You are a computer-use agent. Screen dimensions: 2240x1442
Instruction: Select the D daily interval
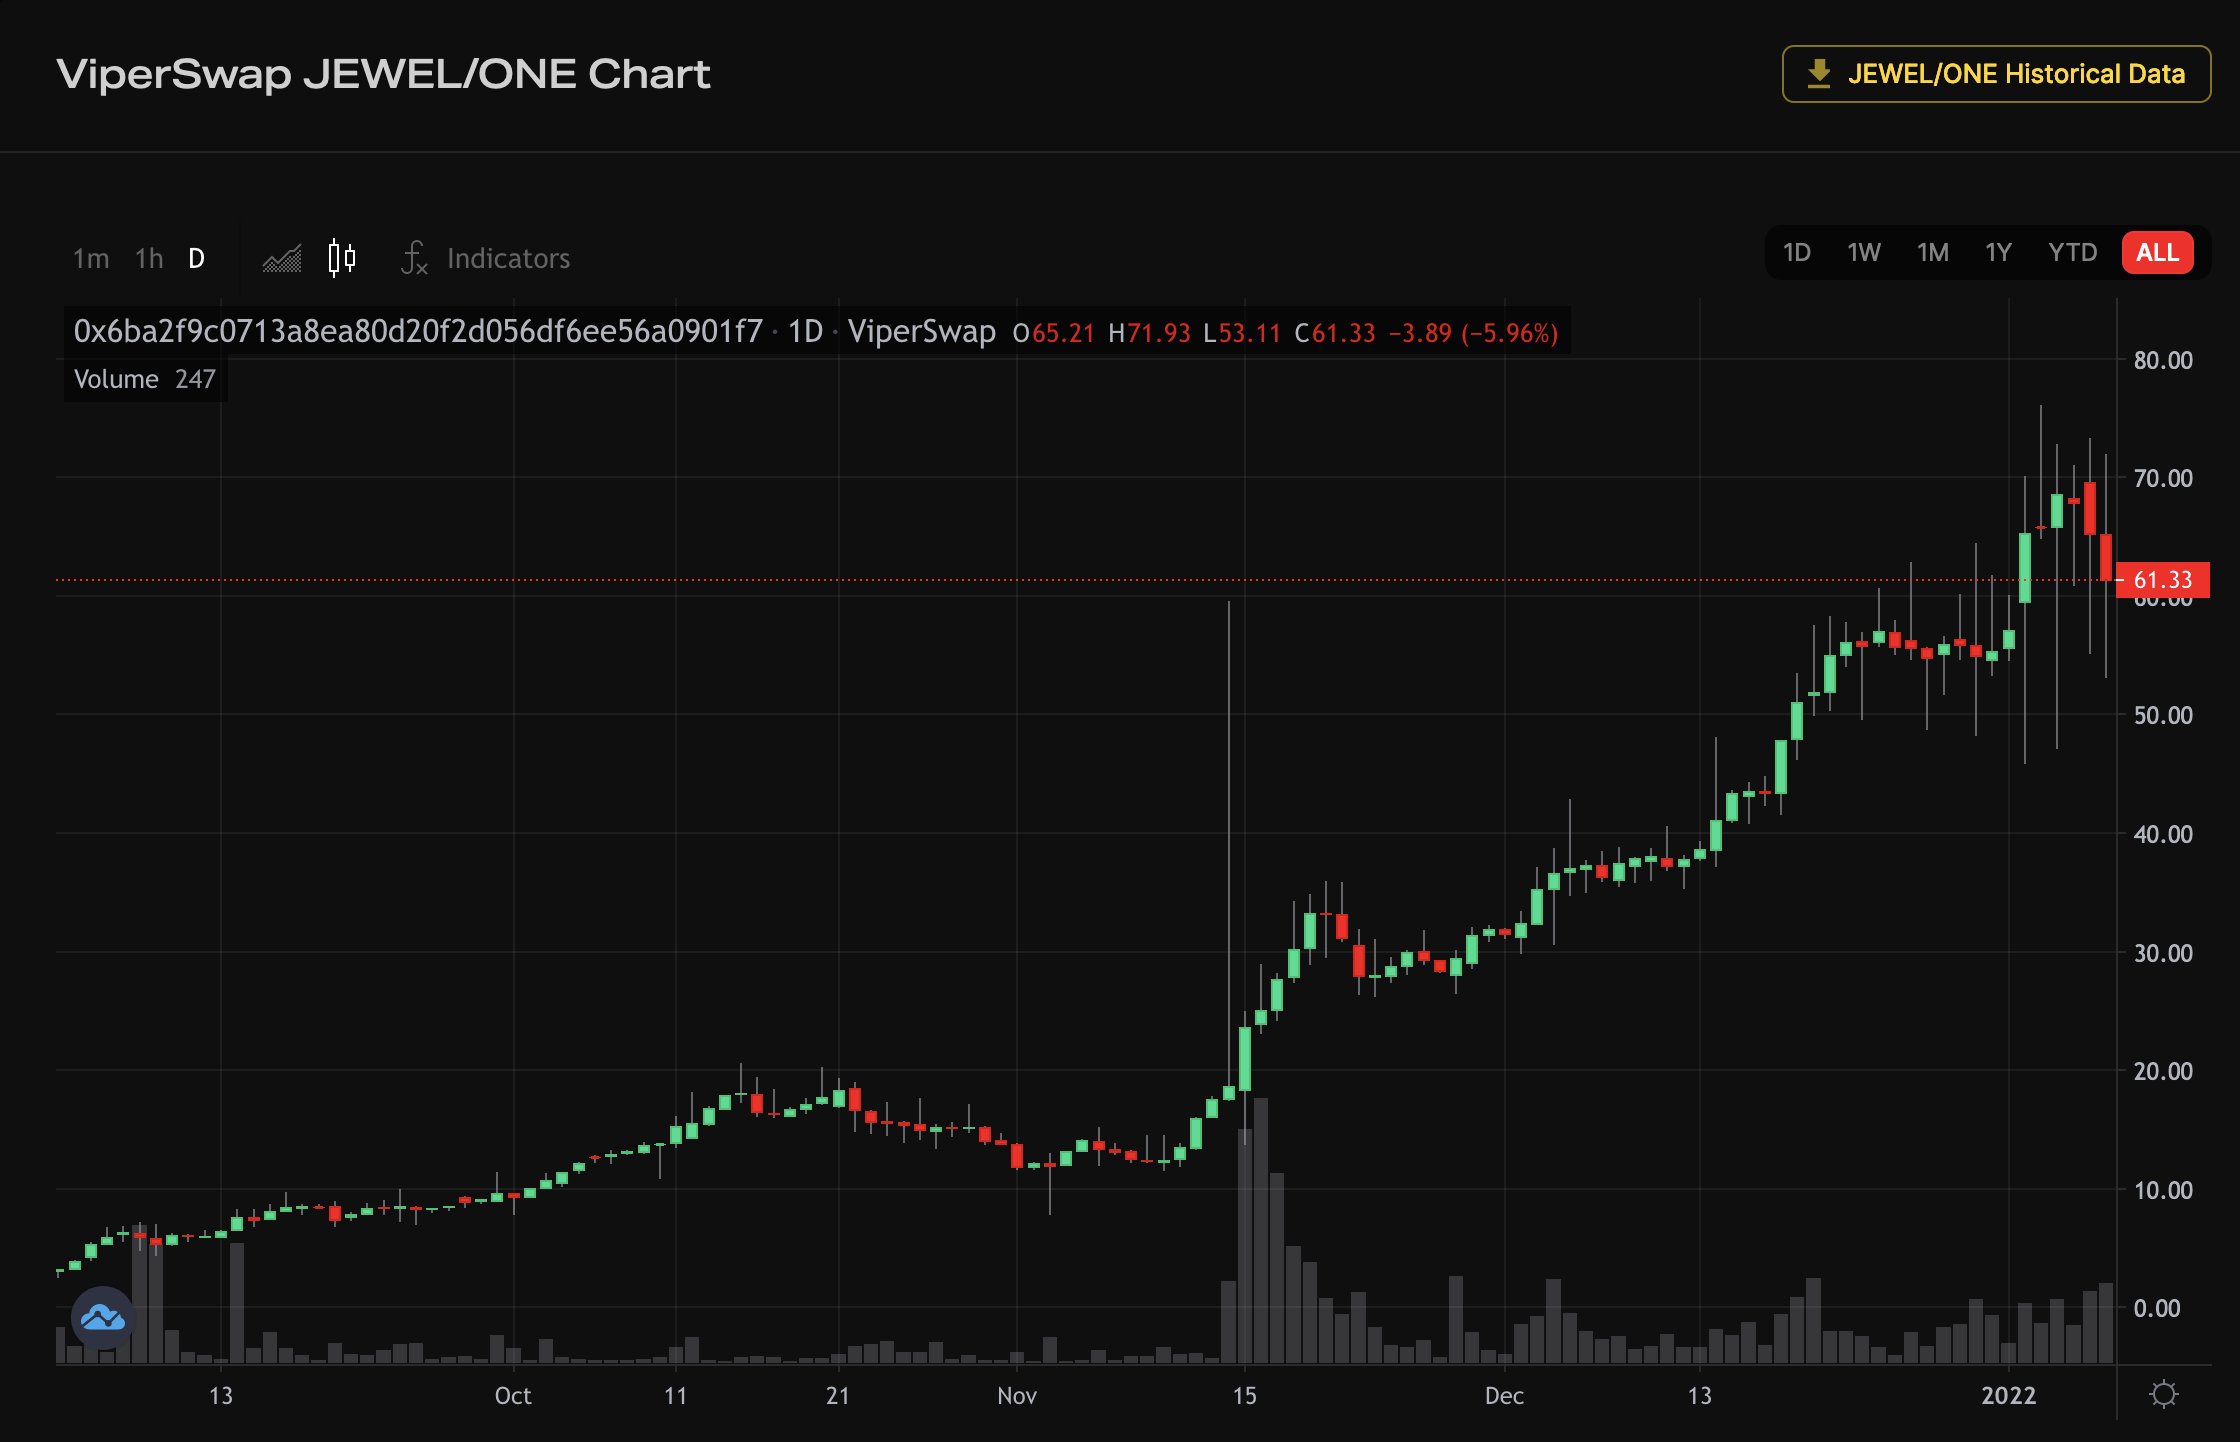tap(196, 259)
